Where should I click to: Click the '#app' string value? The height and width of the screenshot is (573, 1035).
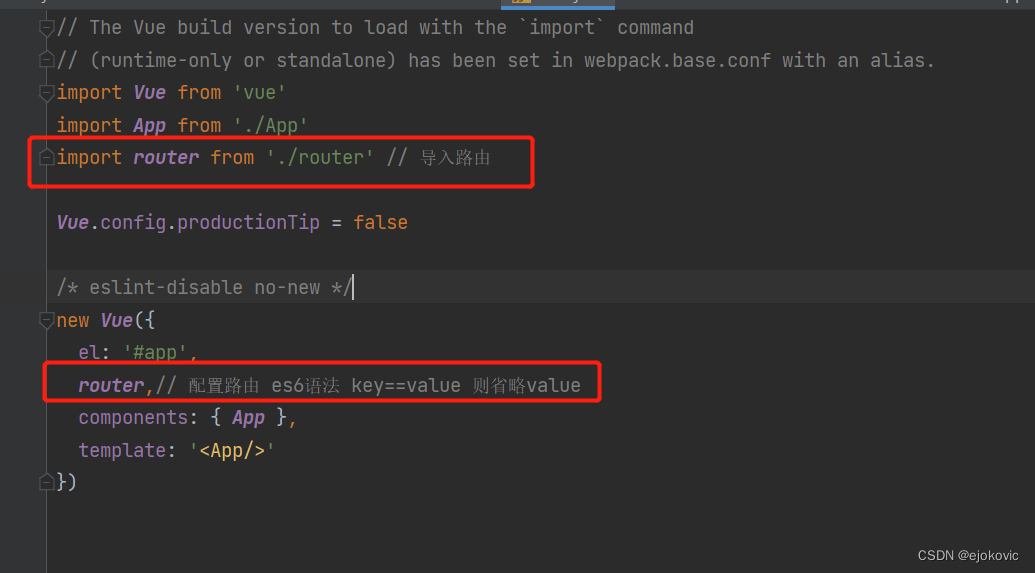[155, 353]
